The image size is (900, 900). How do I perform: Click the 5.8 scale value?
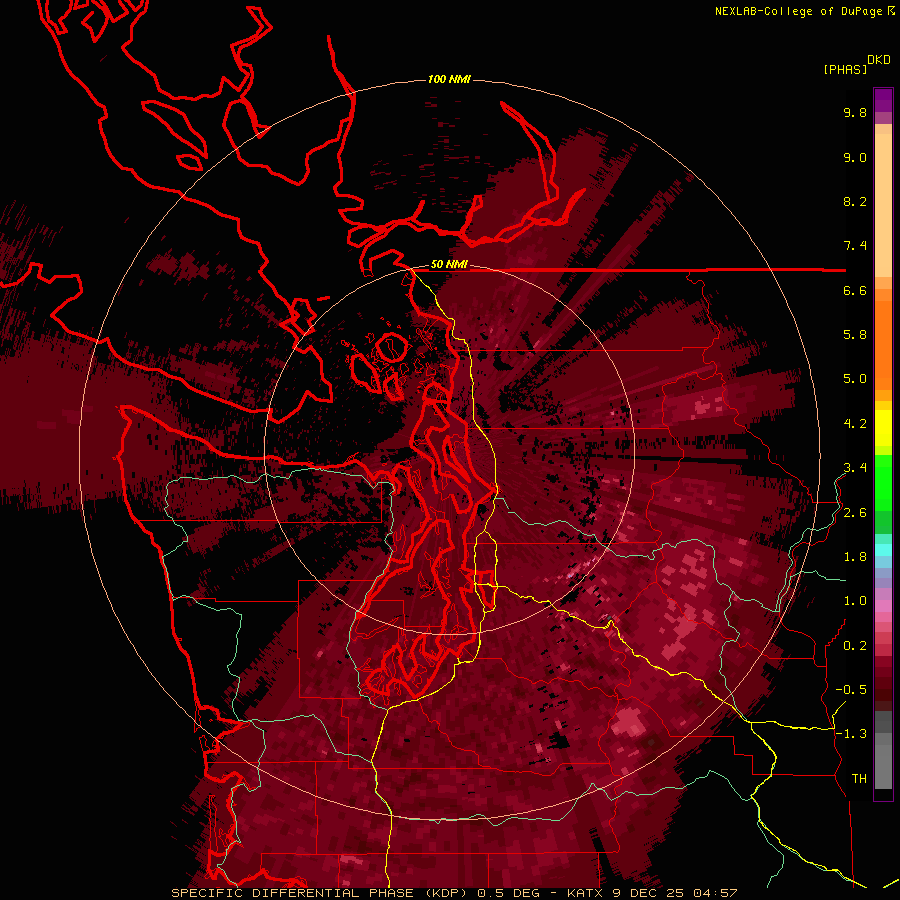click(855, 335)
